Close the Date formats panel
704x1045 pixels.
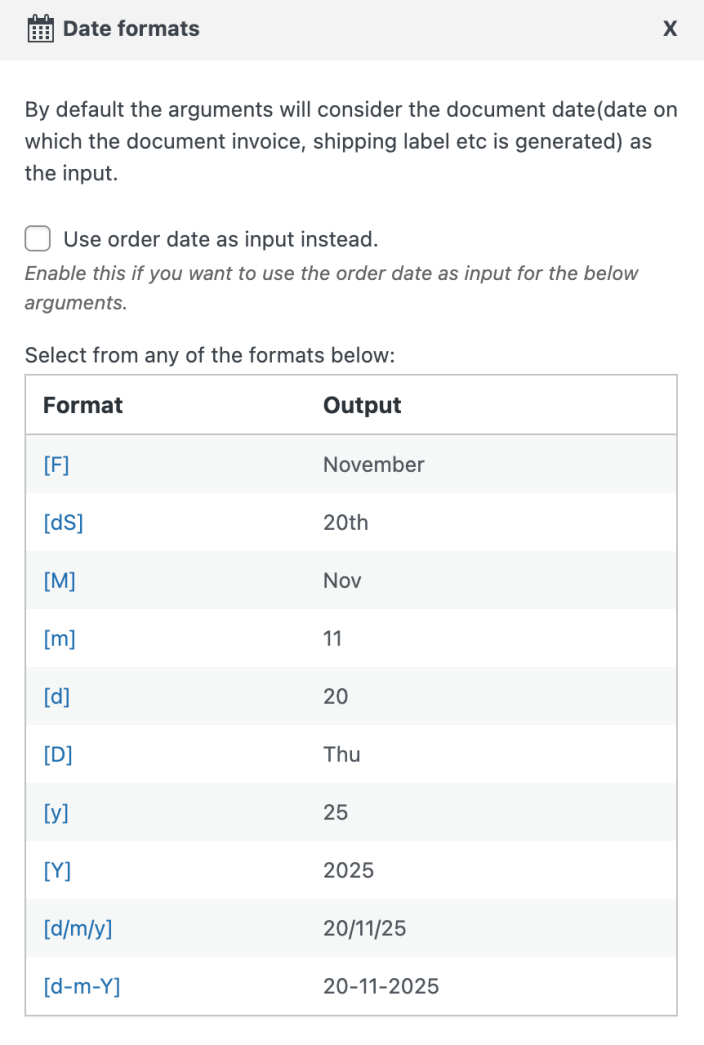[x=670, y=29]
